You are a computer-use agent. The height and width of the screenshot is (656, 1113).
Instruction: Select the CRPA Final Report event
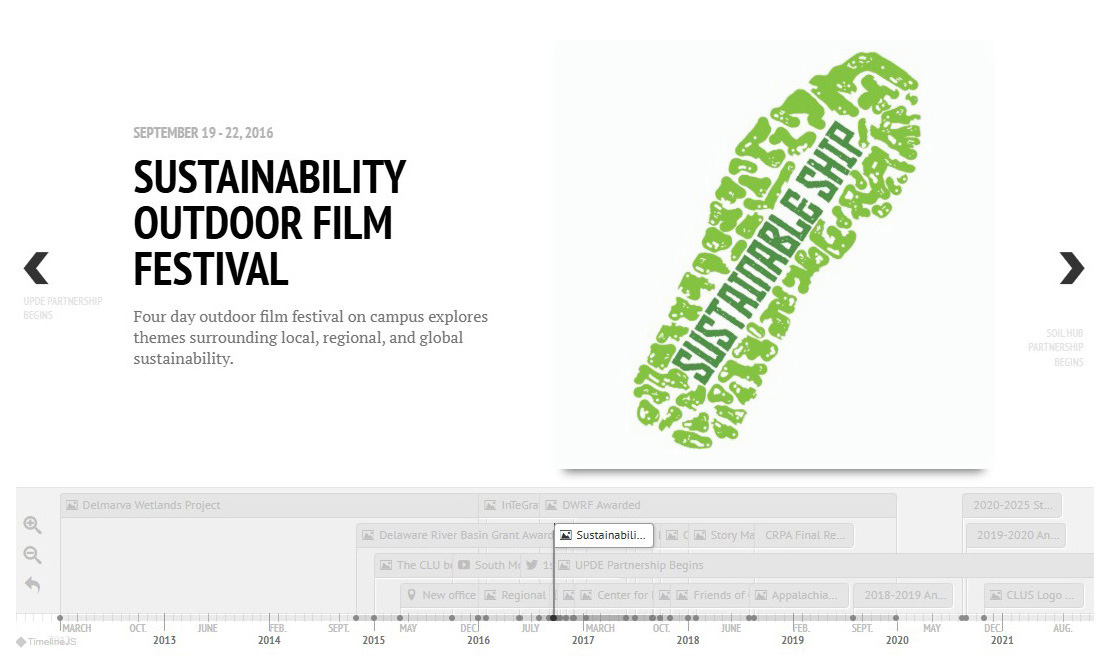pos(805,535)
